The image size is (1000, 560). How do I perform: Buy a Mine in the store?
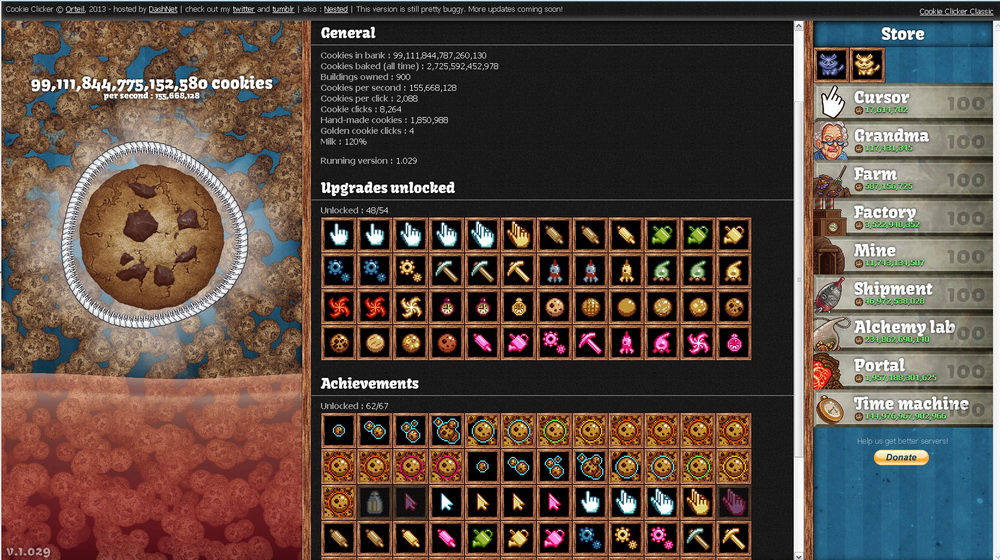(x=903, y=255)
